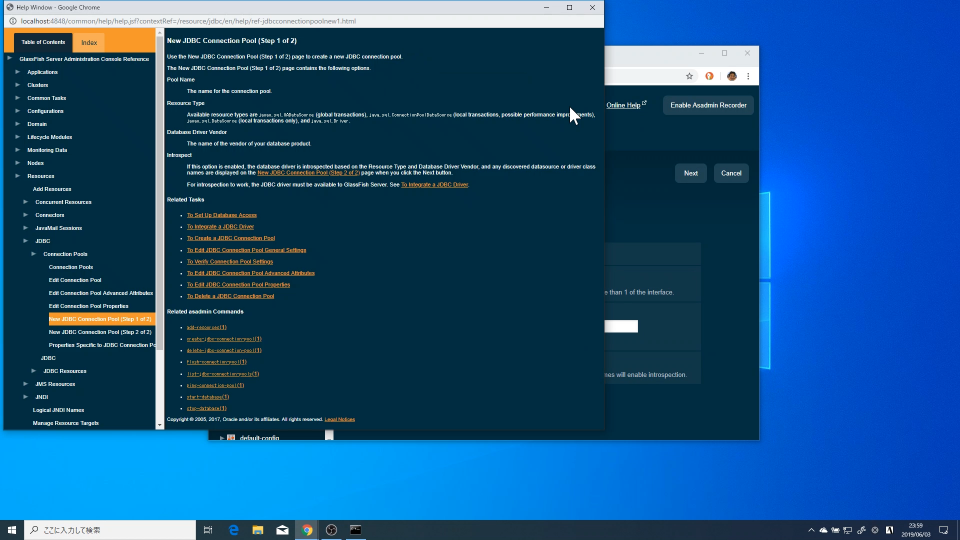Viewport: 960px width, 540px height.
Task: Open Chrome's three-dot menu
Action: [x=747, y=76]
